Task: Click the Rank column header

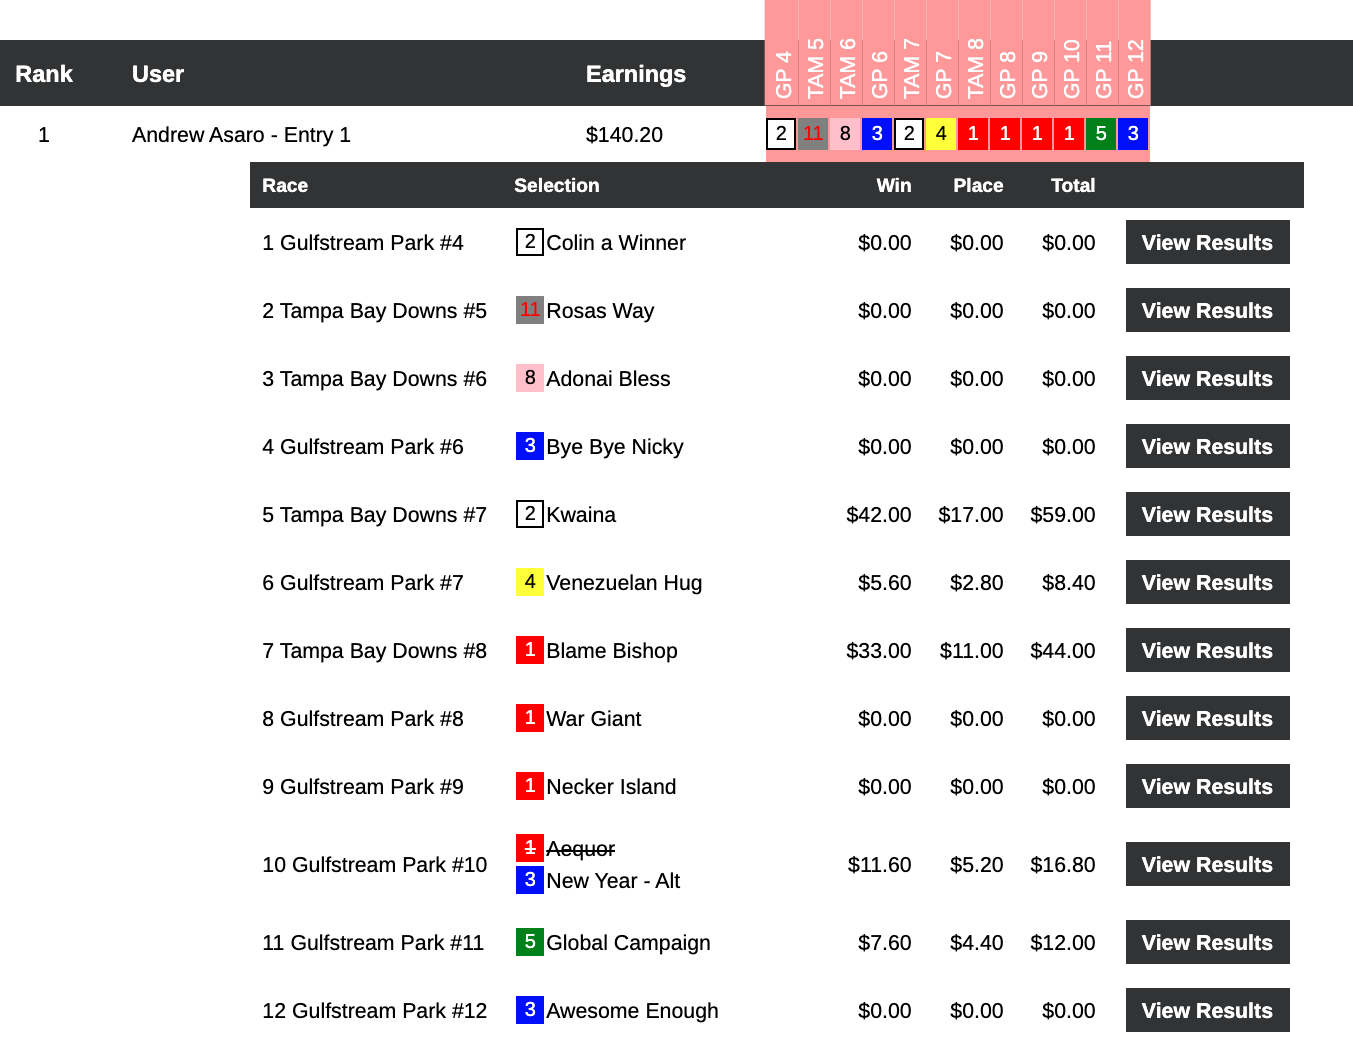Action: 44,74
